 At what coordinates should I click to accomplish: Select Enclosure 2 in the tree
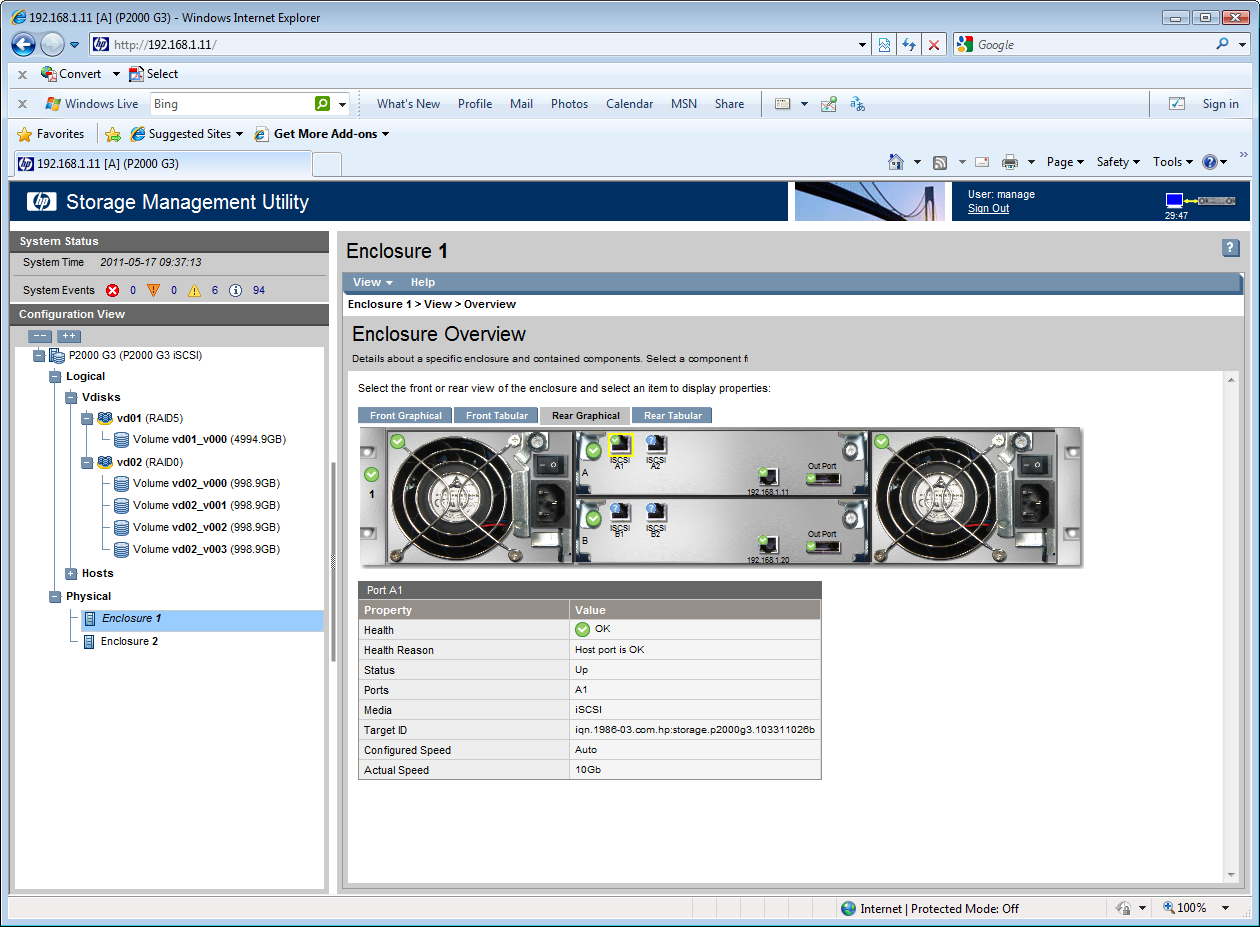pyautogui.click(x=120, y=641)
